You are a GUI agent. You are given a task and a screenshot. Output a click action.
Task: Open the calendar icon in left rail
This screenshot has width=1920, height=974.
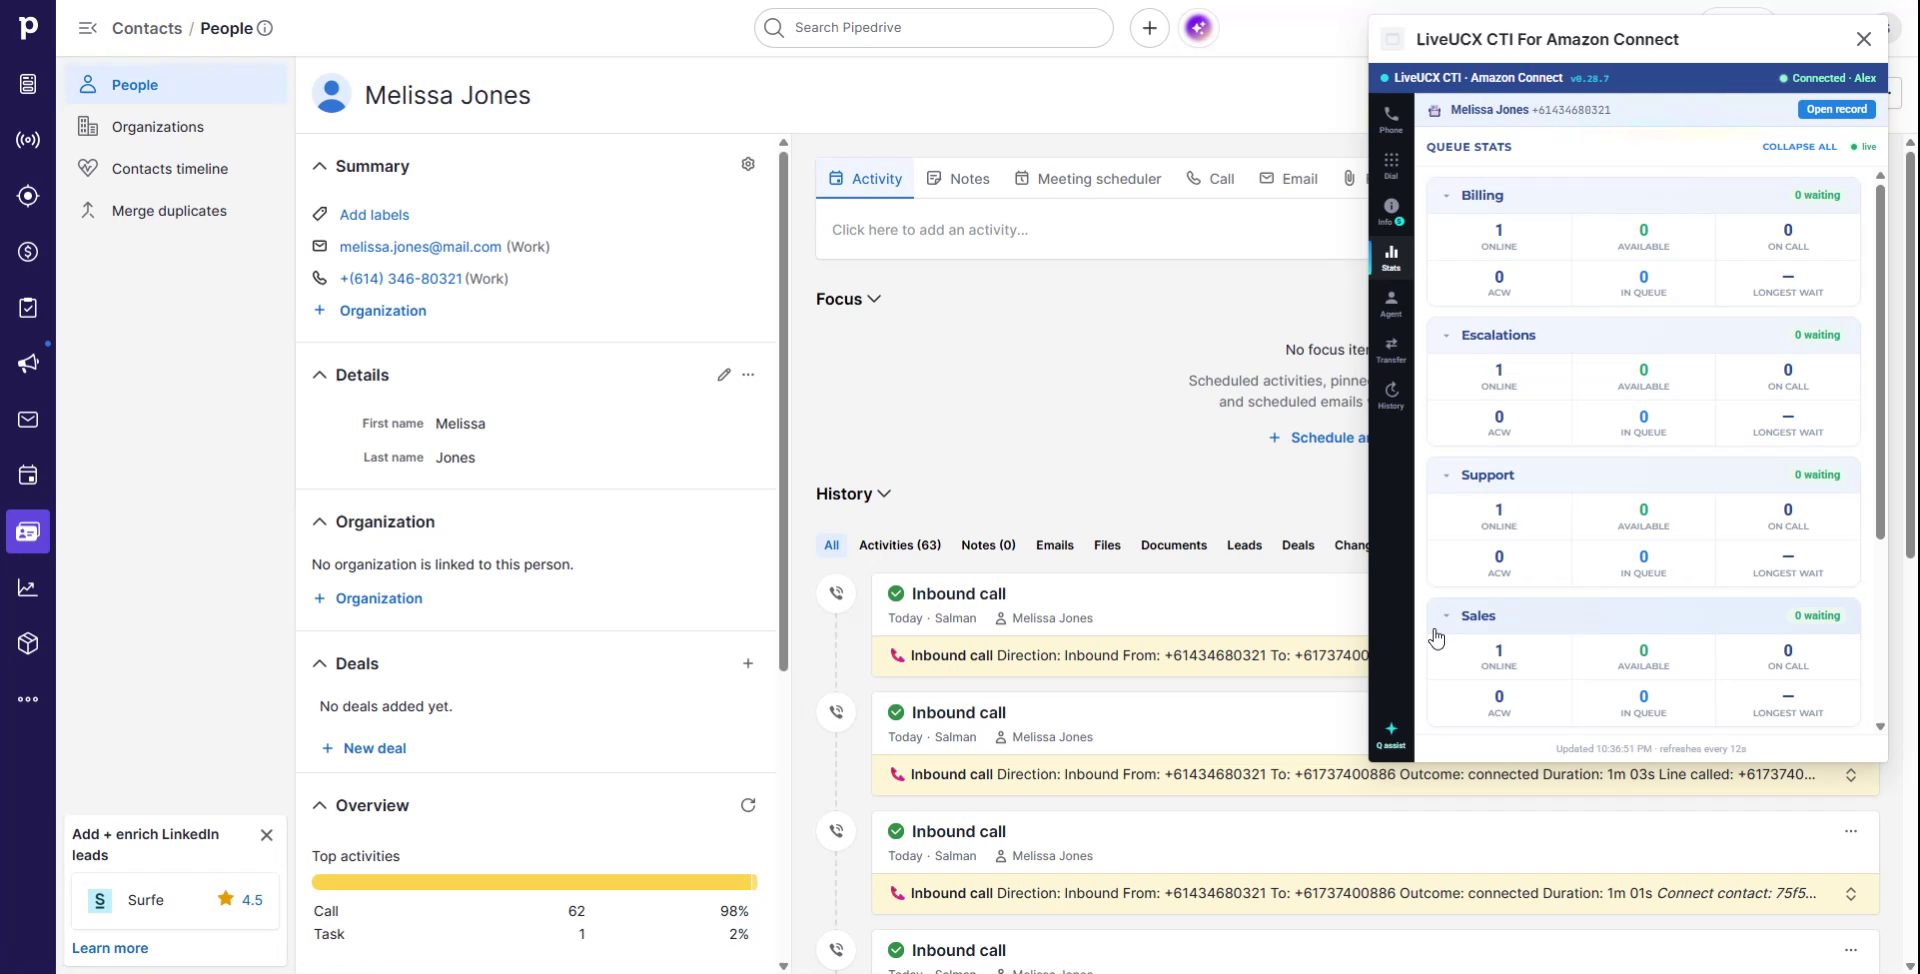coord(28,475)
